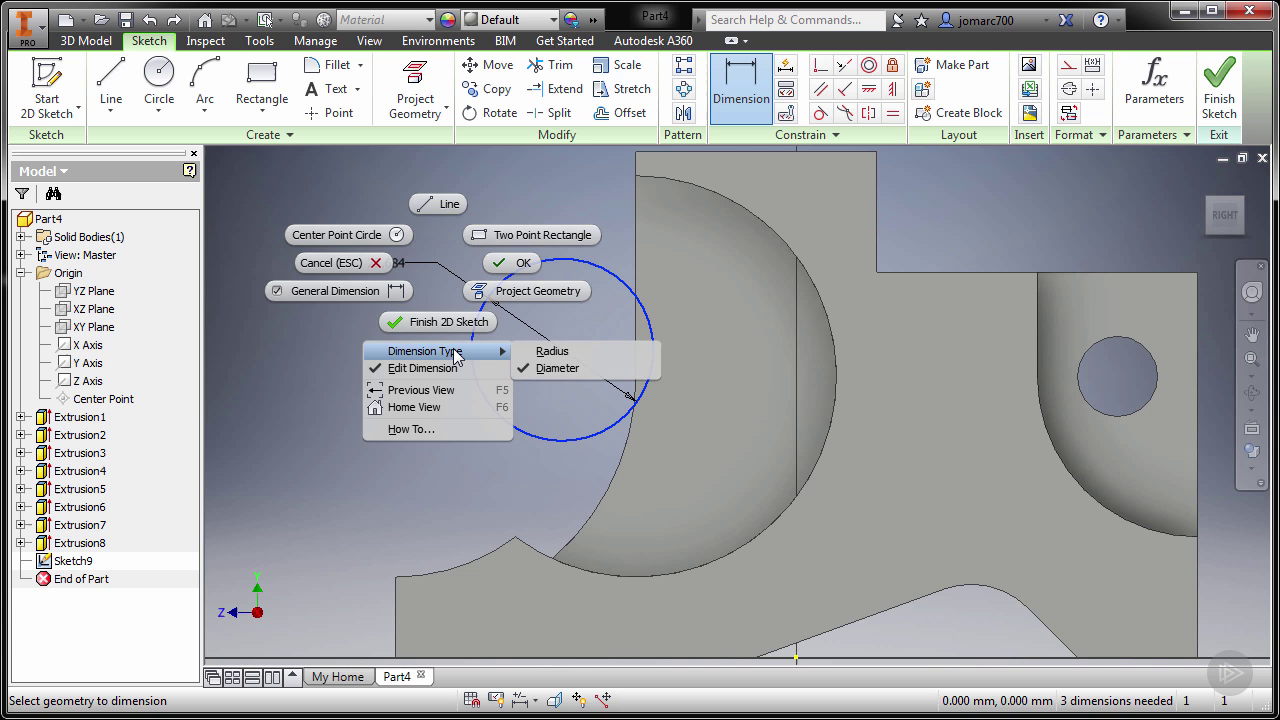
Task: Click Two Point Rectangle in marking menu
Action: click(x=532, y=235)
